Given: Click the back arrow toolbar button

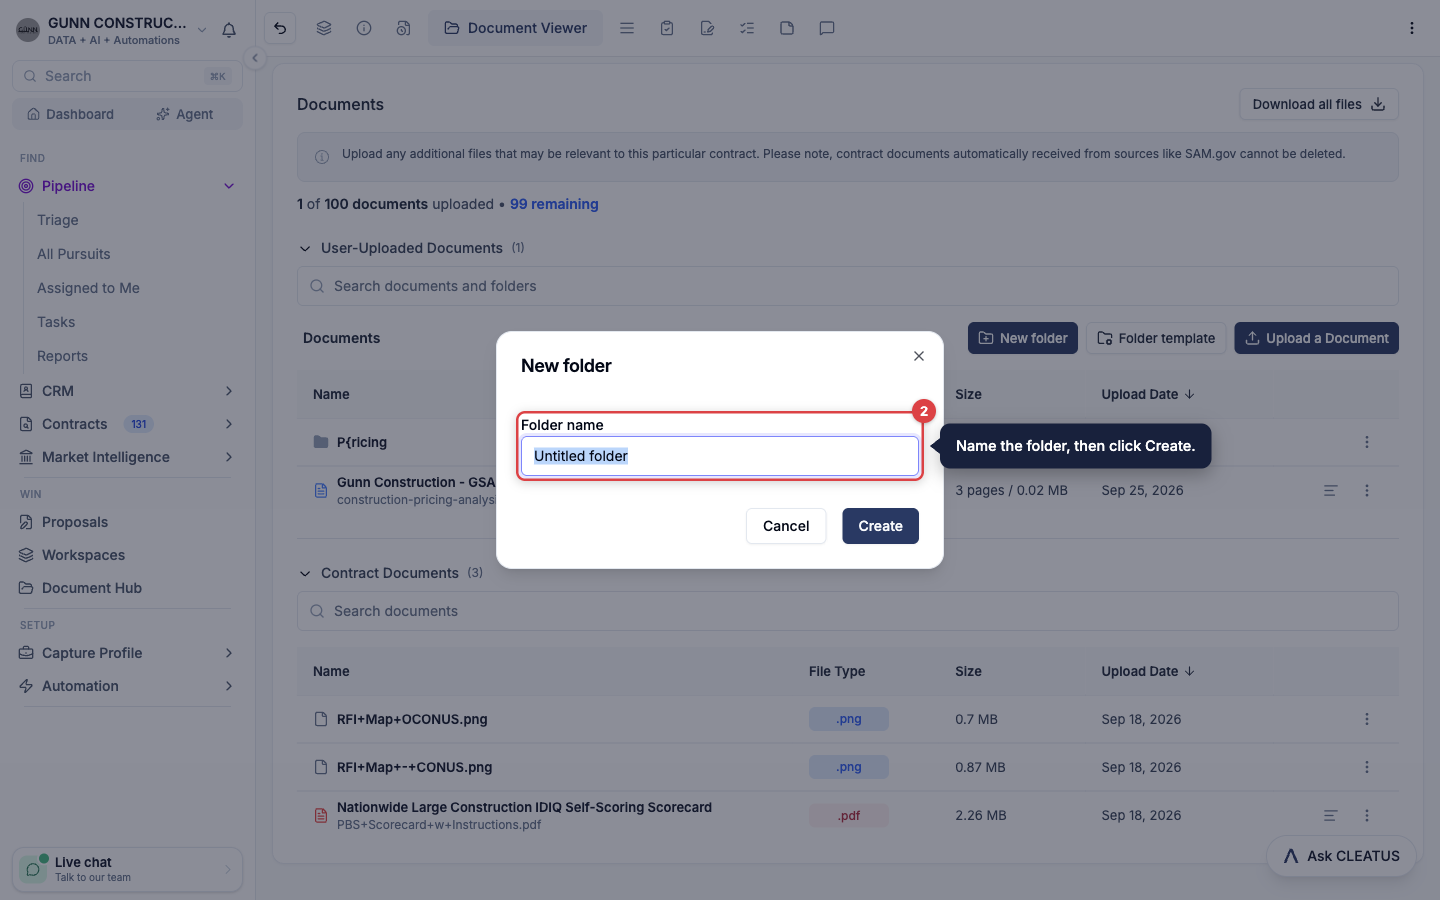Looking at the screenshot, I should point(280,28).
